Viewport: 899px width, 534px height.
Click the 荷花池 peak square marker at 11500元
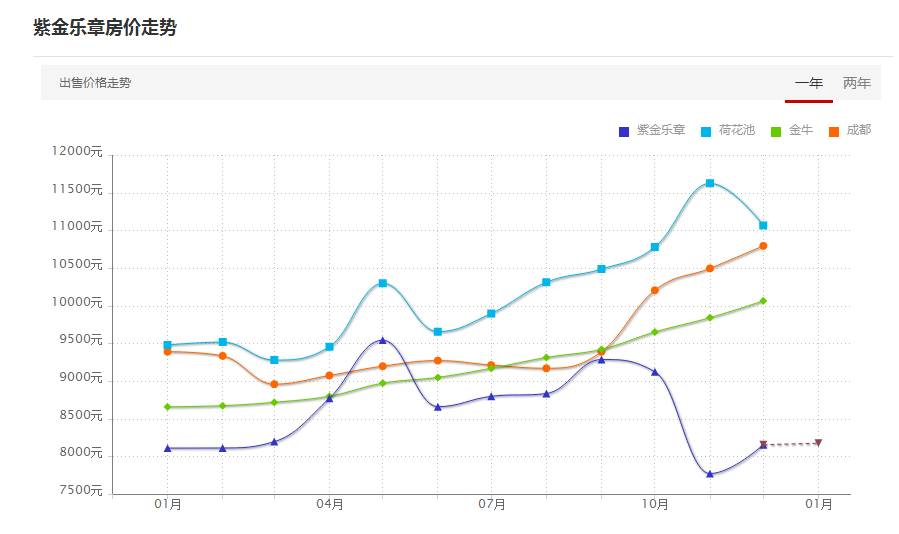point(709,183)
